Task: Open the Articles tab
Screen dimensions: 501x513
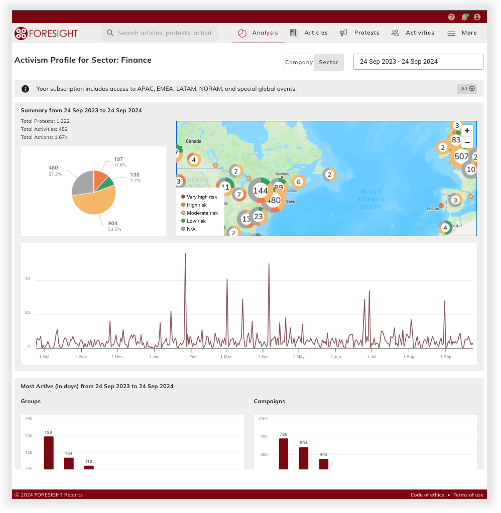Action: (x=309, y=33)
